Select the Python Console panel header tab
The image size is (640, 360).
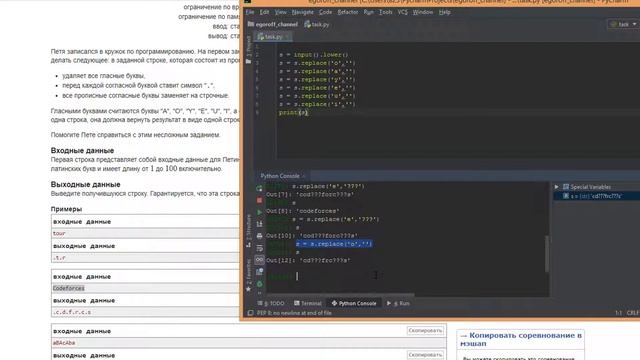[280, 176]
